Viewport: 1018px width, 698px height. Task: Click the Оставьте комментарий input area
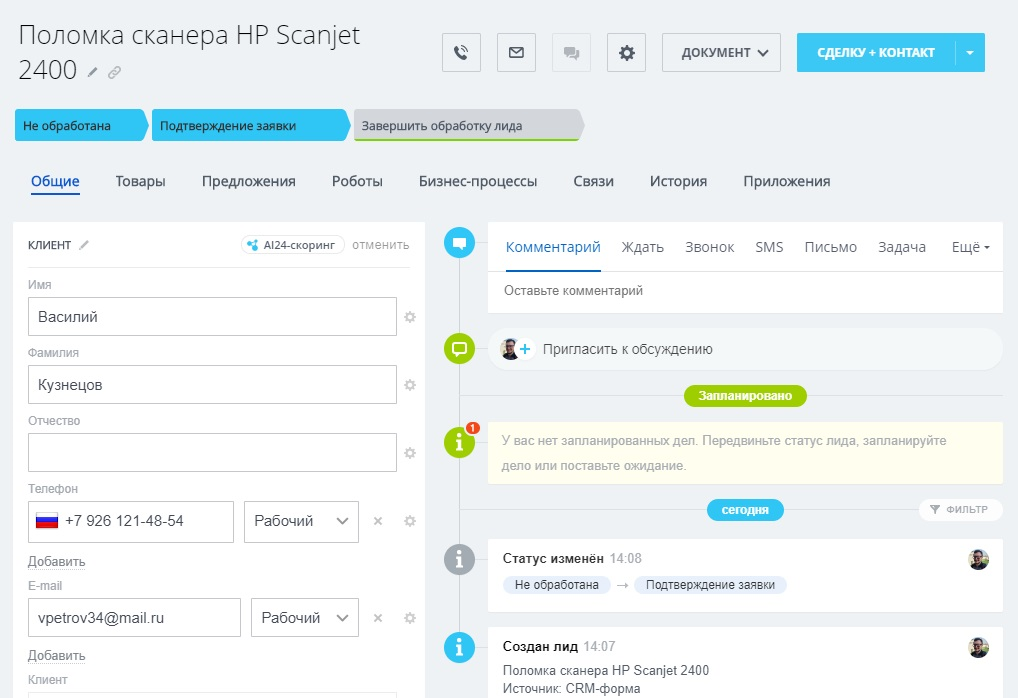[745, 292]
